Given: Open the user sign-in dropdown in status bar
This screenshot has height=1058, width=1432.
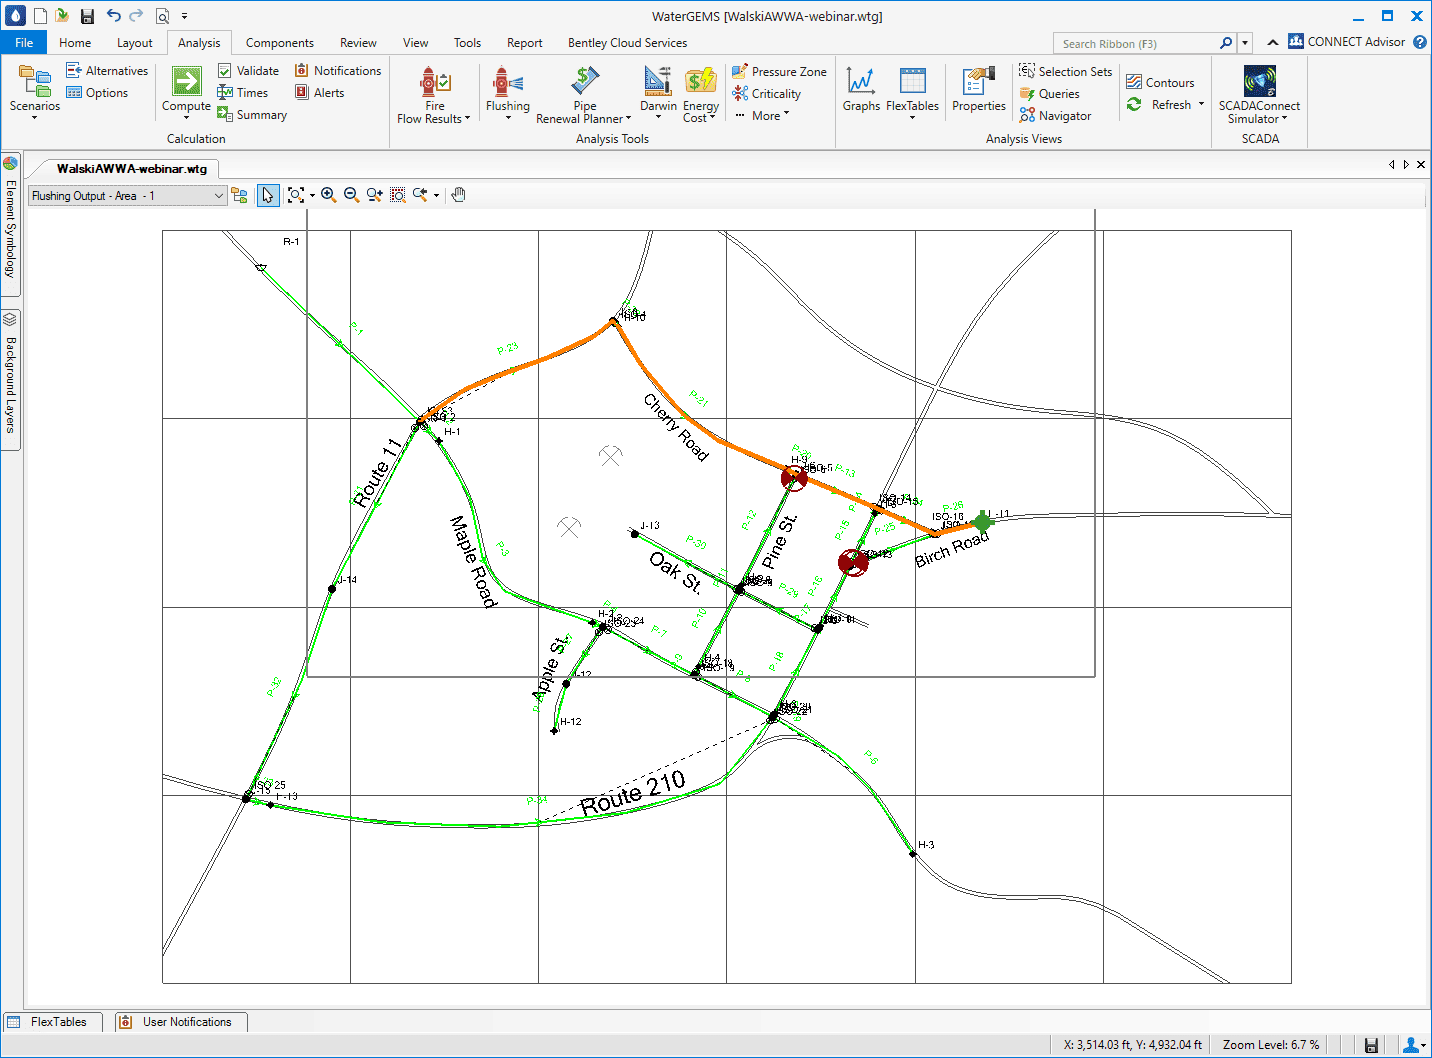Looking at the screenshot, I should (x=1413, y=1045).
